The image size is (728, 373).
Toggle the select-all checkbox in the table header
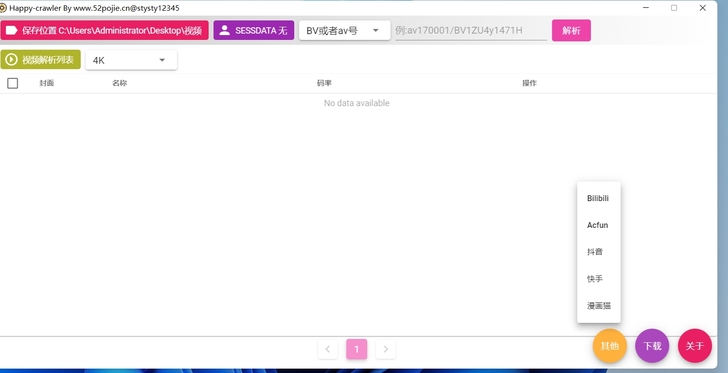click(13, 83)
